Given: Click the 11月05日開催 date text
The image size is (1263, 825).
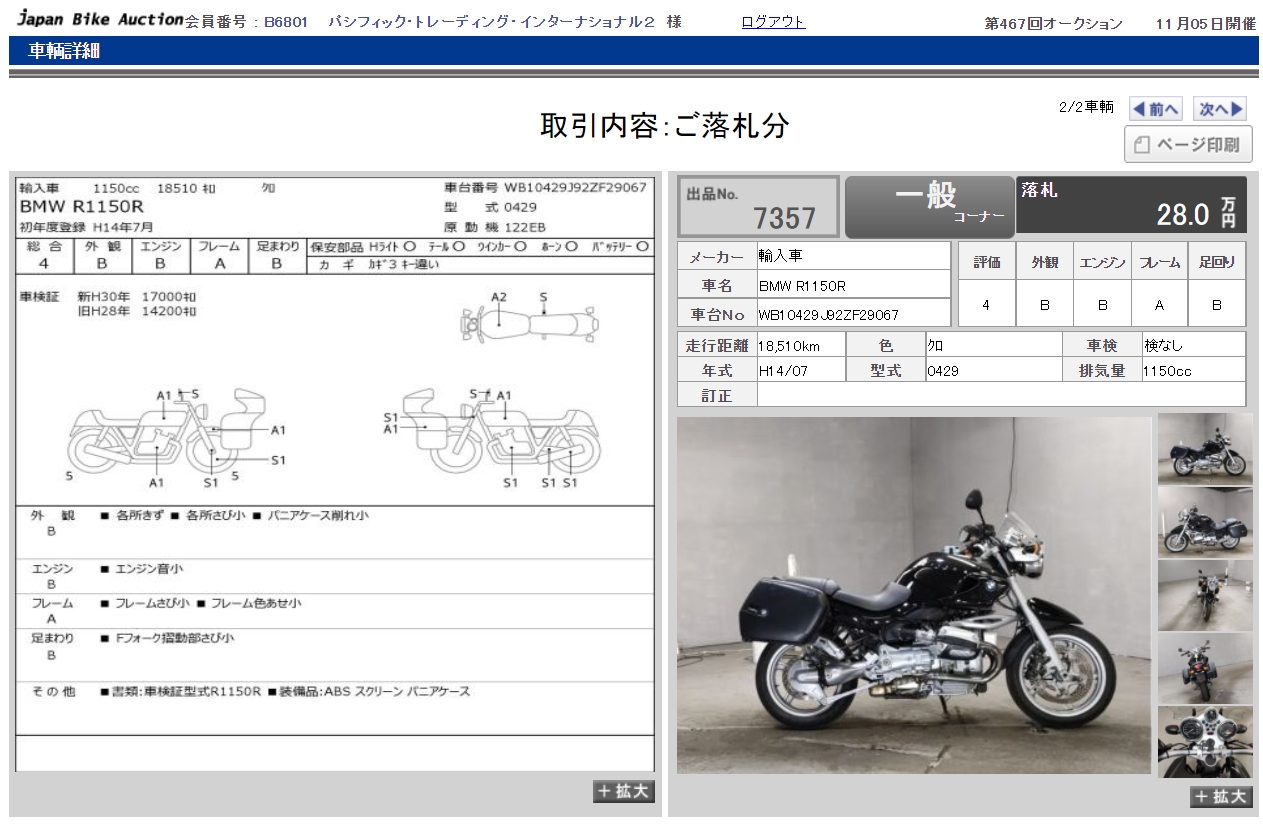Looking at the screenshot, I should [x=1205, y=23].
